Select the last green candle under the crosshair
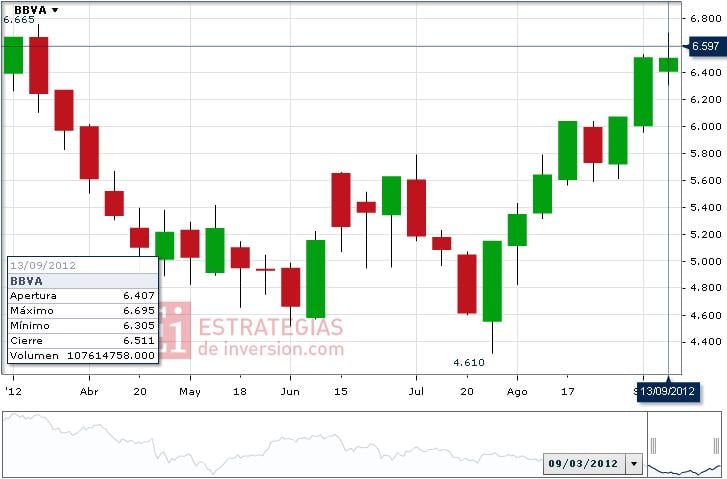This screenshot has height=479, width=727. [x=669, y=65]
